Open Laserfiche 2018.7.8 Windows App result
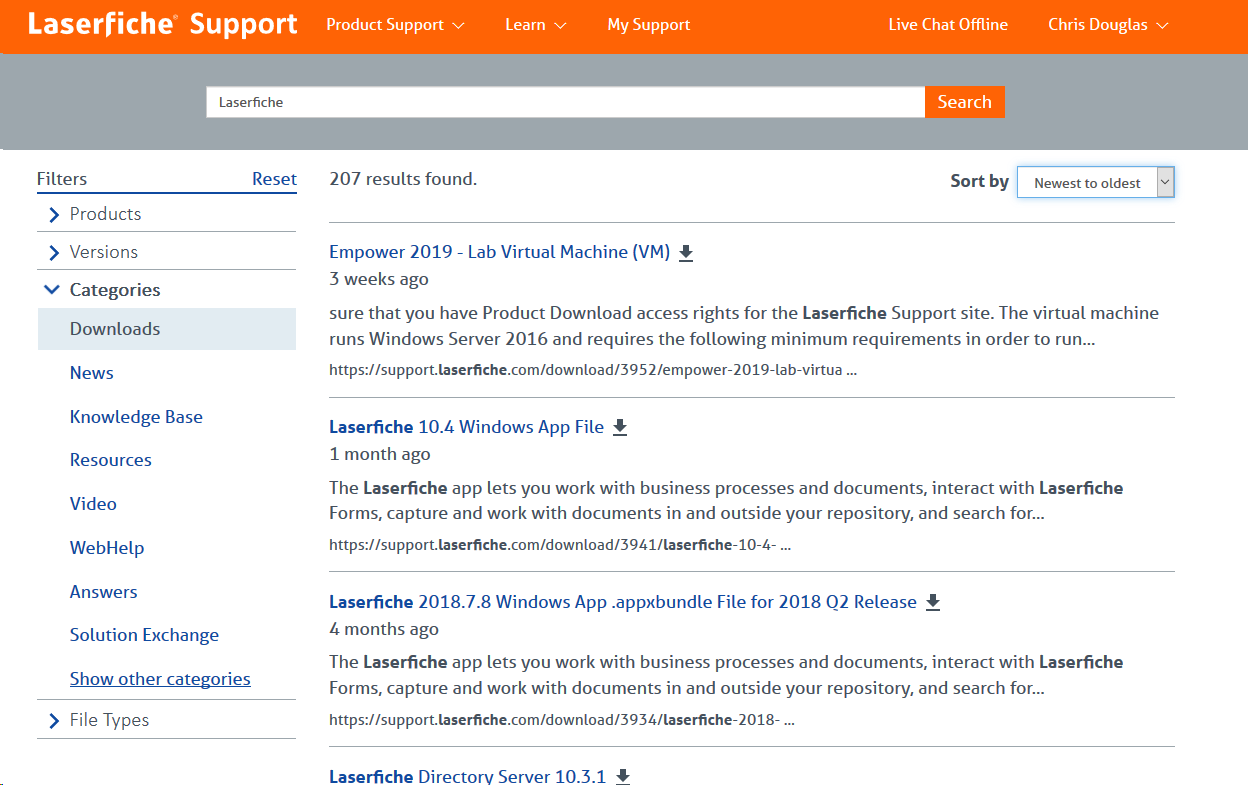This screenshot has width=1248, height=785. click(622, 602)
